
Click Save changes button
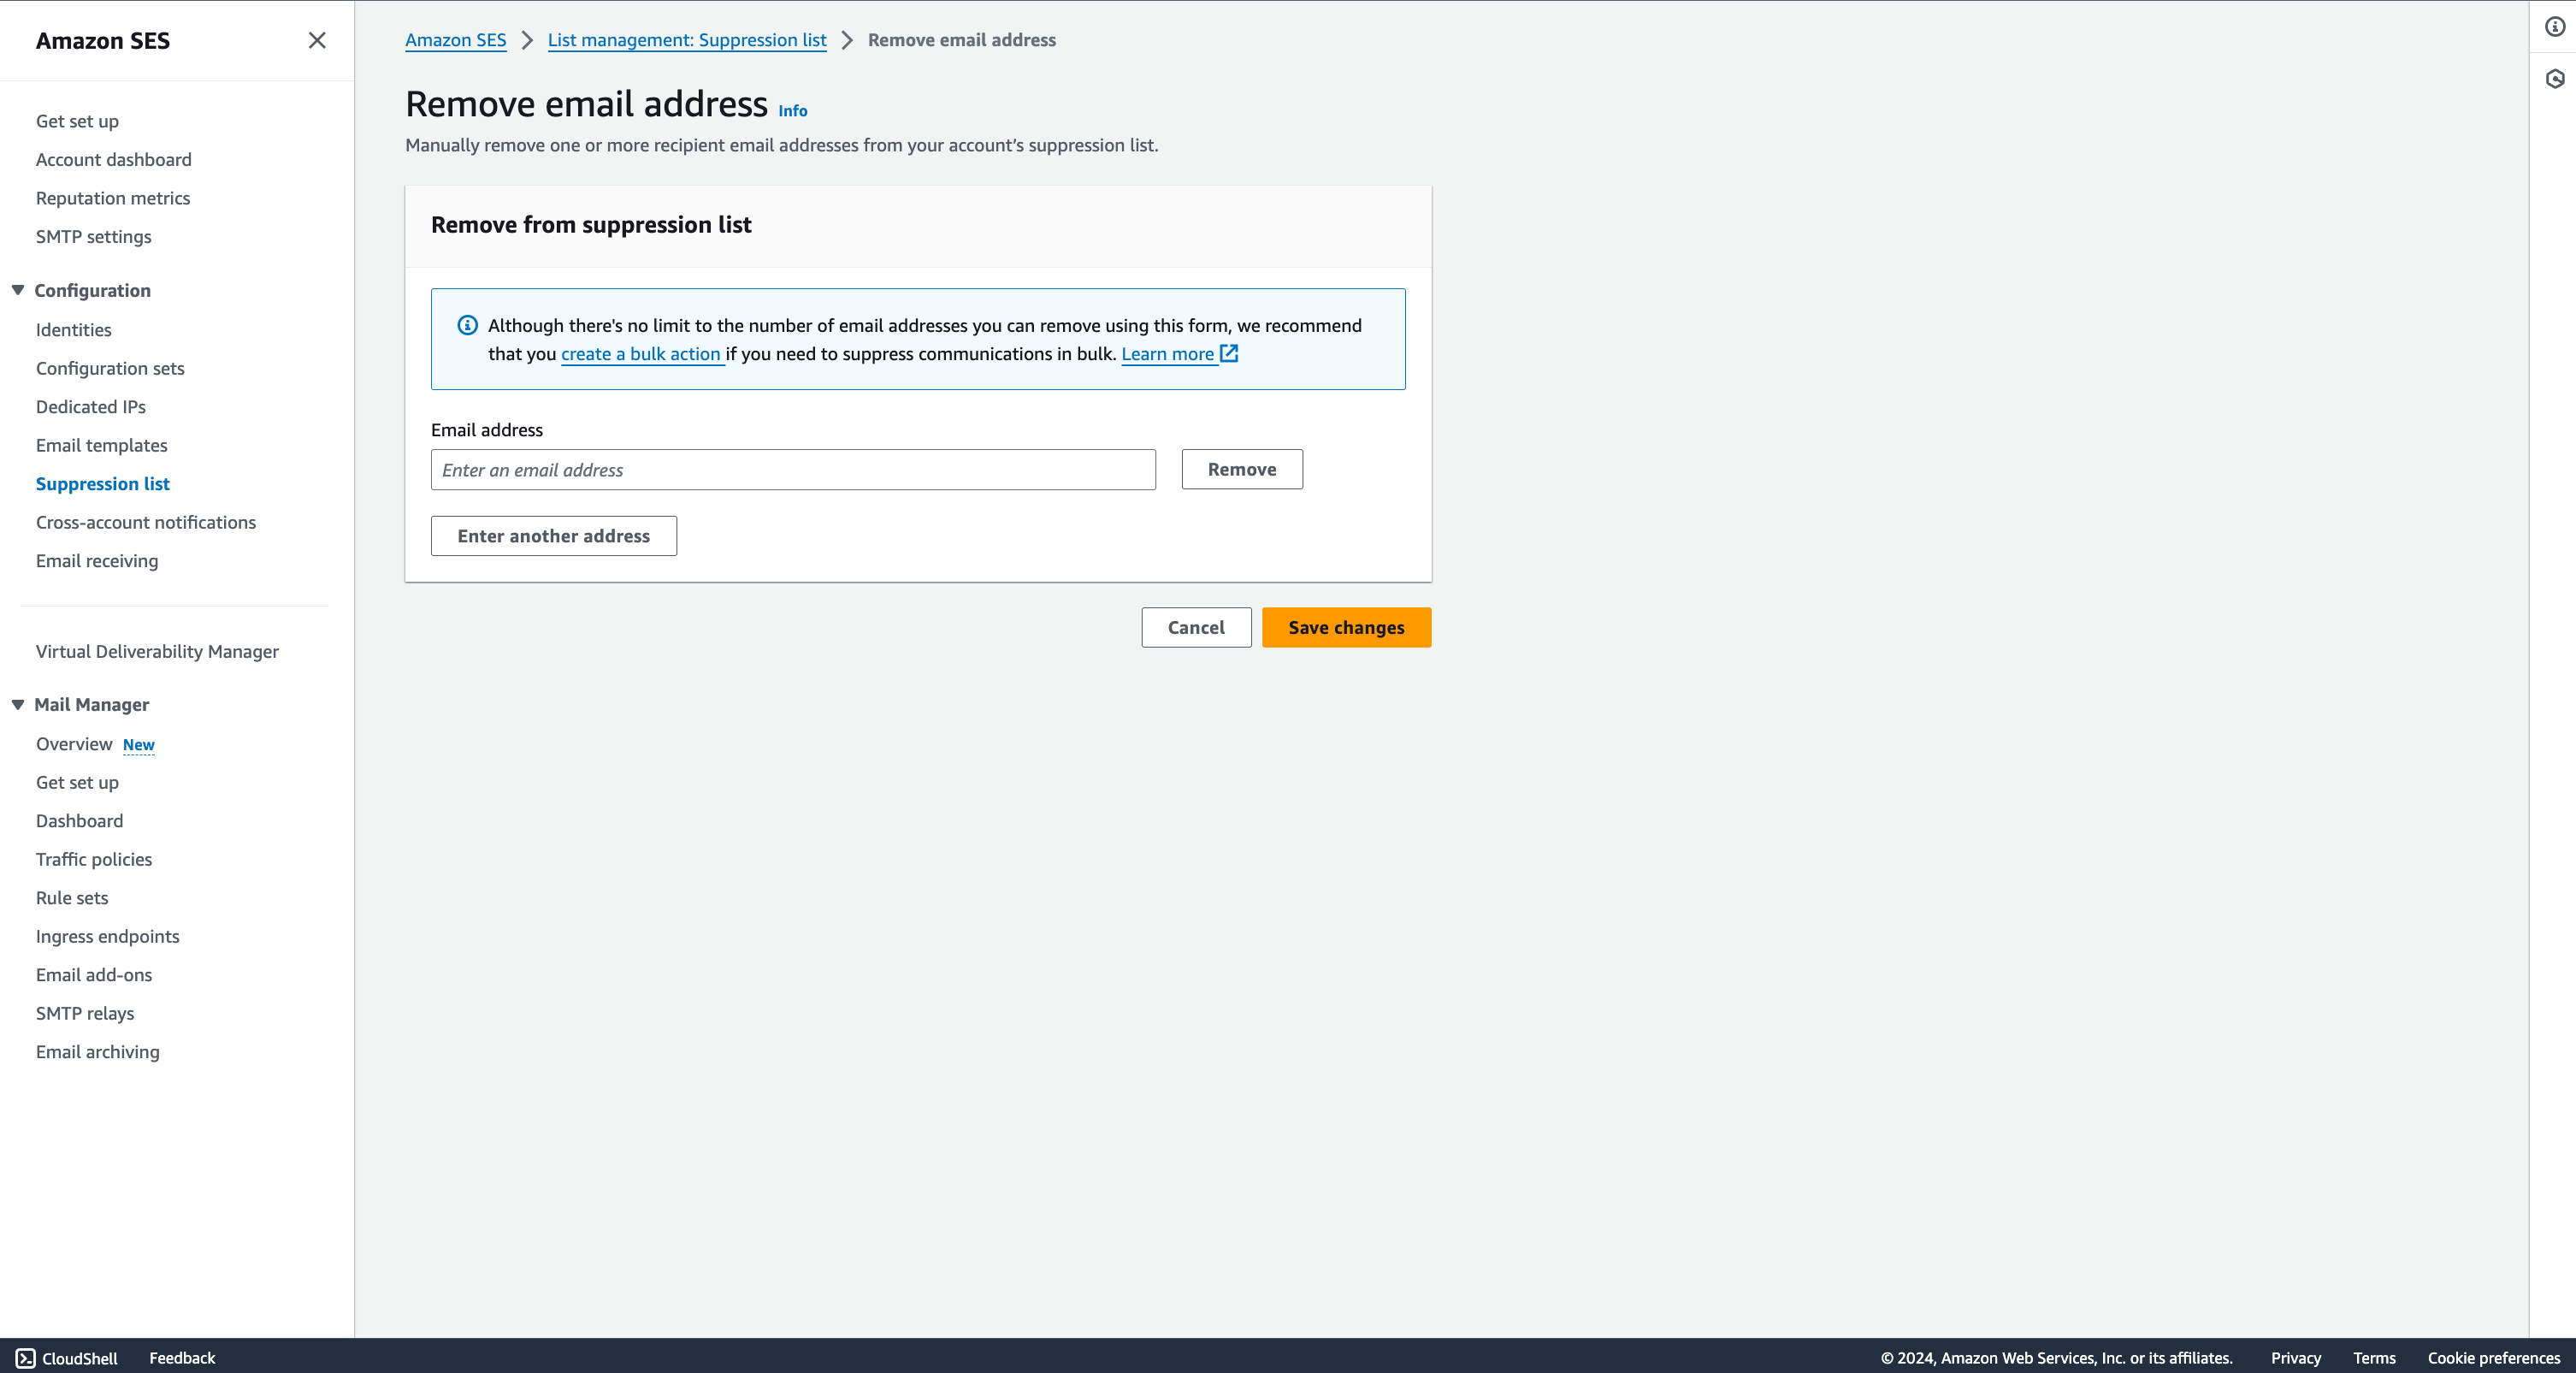pos(1346,627)
